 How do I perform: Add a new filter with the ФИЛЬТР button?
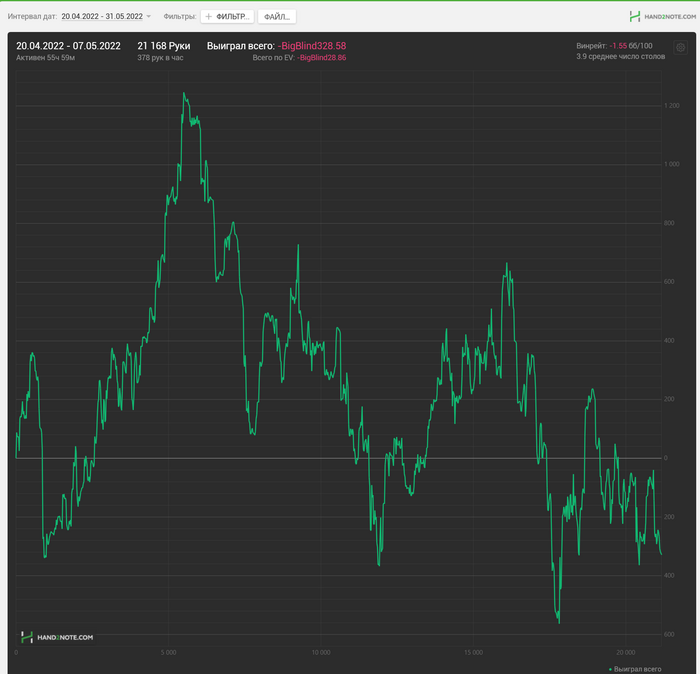[228, 17]
